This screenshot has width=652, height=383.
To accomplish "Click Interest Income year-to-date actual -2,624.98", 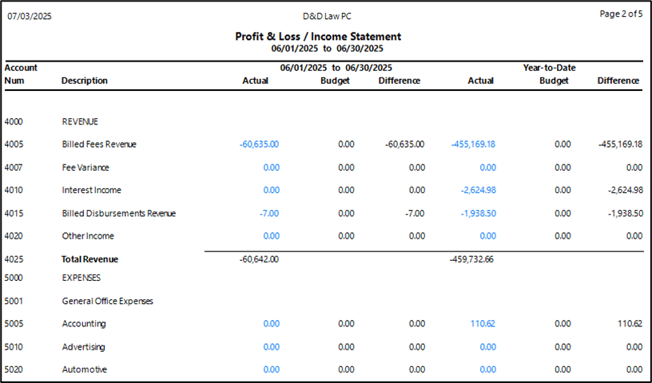I will (x=478, y=190).
